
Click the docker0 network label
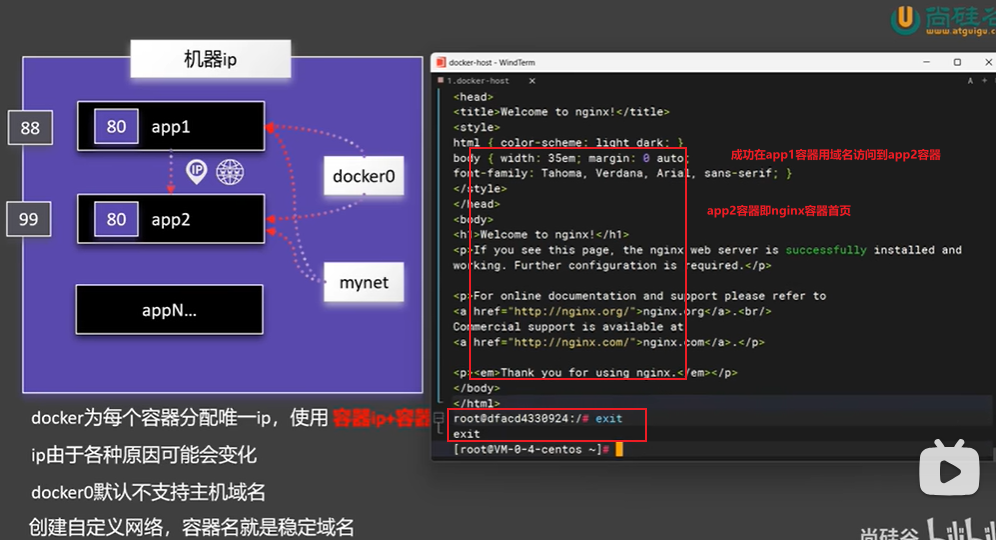pos(364,176)
